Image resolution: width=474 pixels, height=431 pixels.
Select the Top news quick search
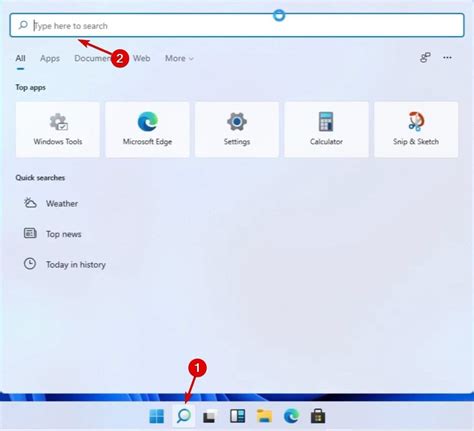pyautogui.click(x=64, y=234)
